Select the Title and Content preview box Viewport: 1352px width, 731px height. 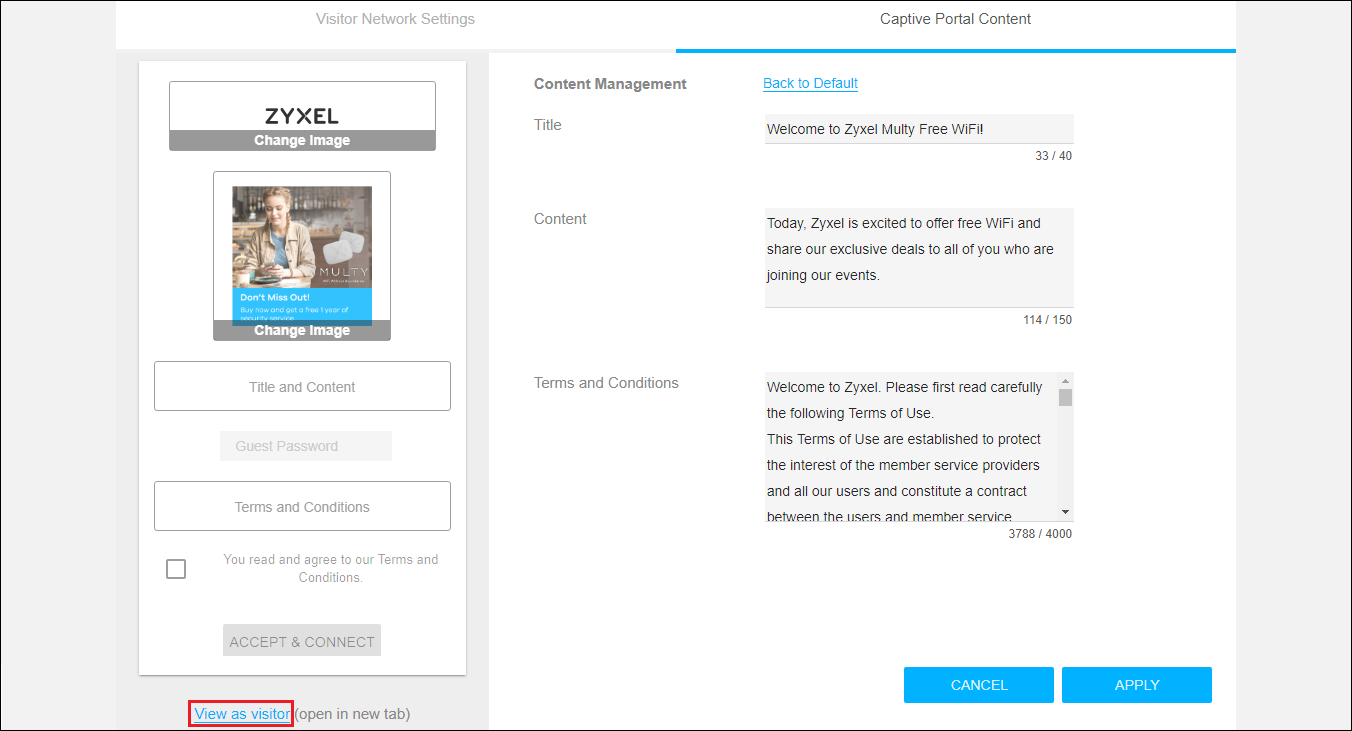click(302, 386)
